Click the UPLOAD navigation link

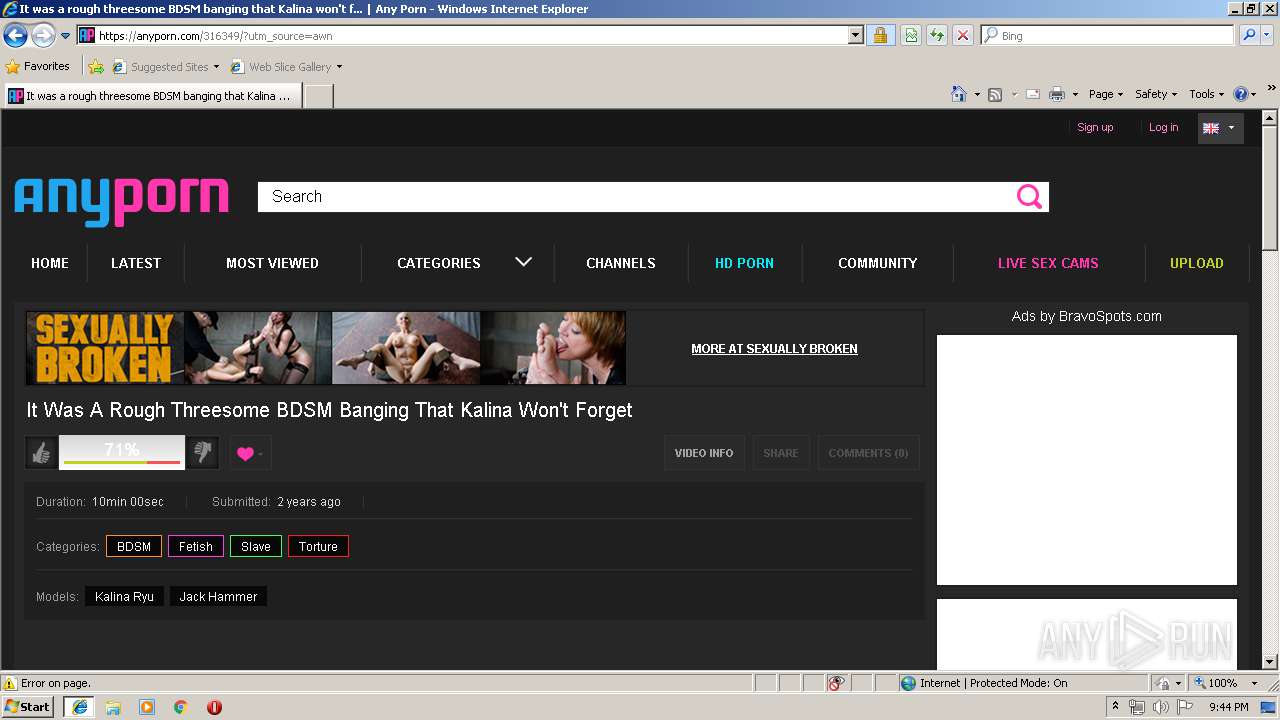coord(1197,263)
